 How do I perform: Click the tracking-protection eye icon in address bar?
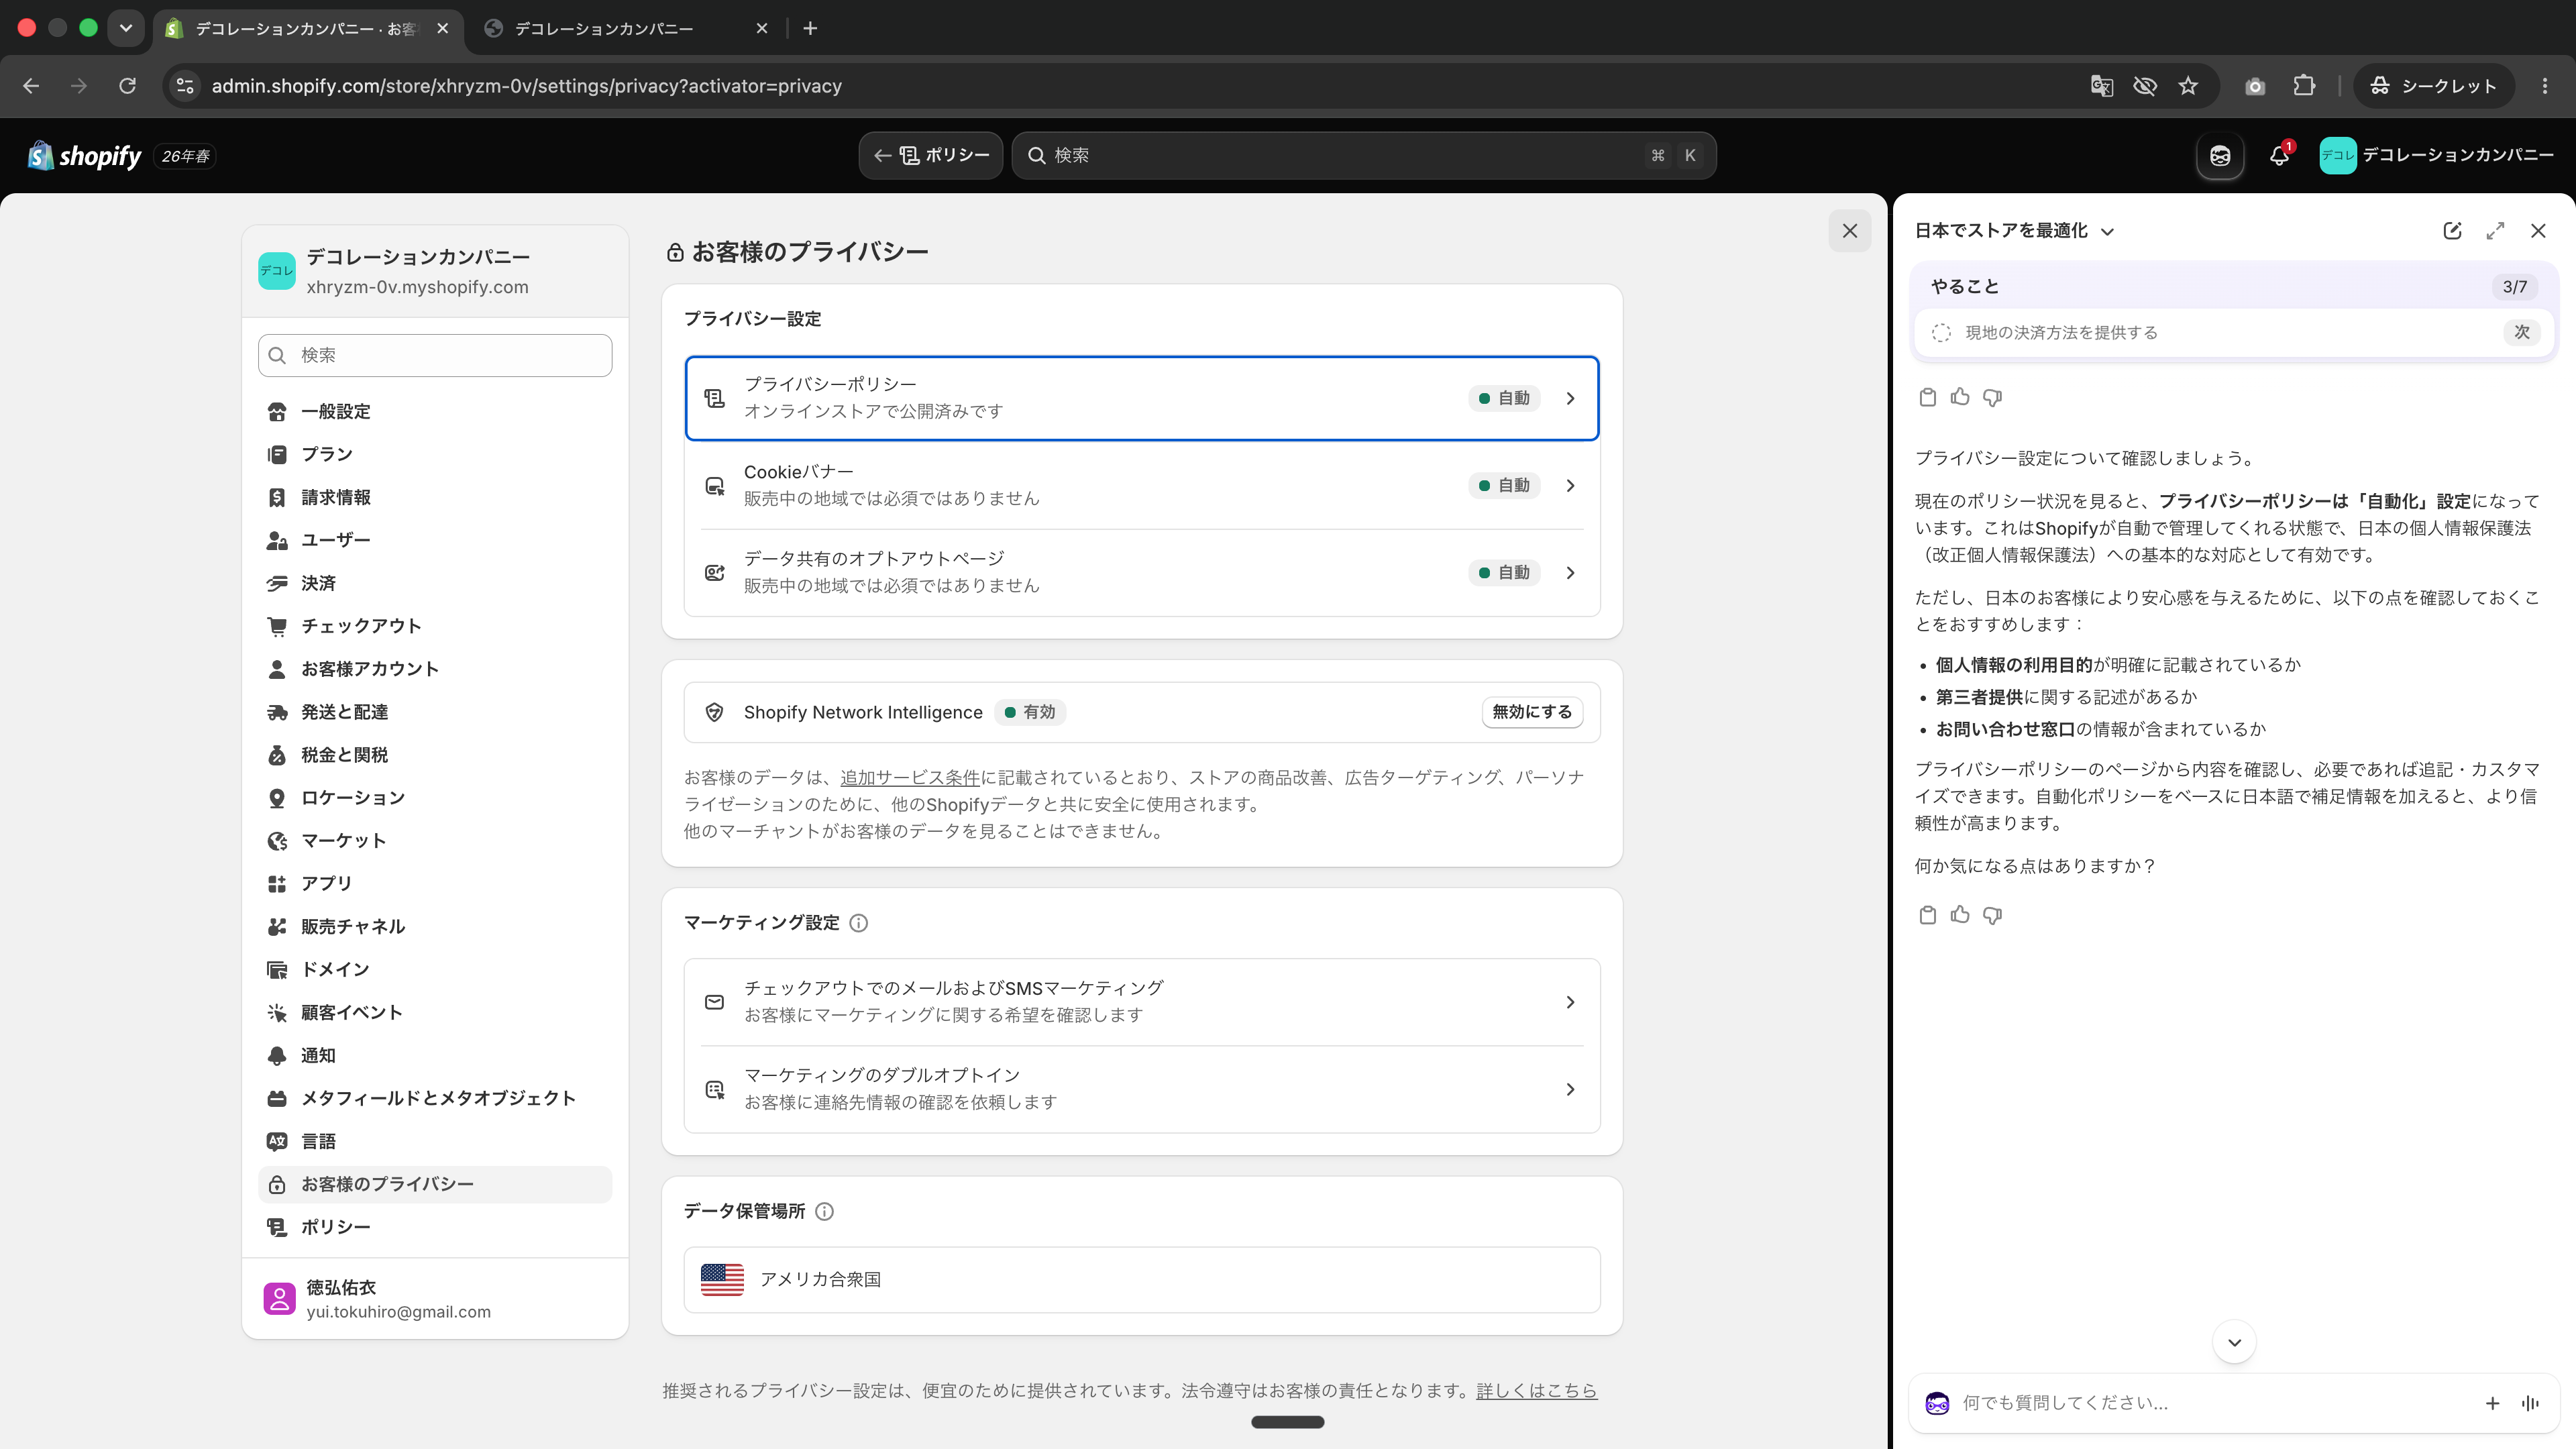click(x=2144, y=86)
